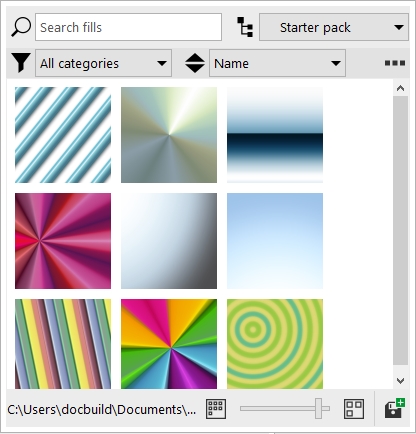The height and width of the screenshot is (434, 416).
Task: Click into the Search fills field
Action: tap(128, 27)
